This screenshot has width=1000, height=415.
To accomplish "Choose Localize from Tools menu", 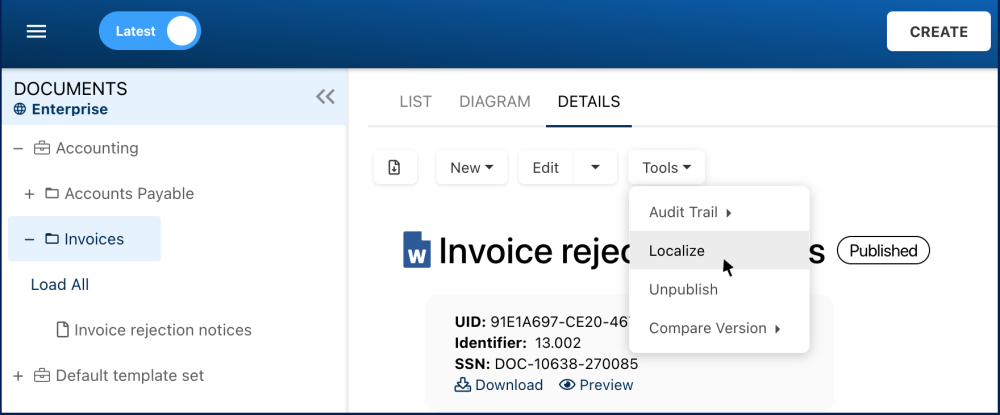I will click(x=719, y=251).
